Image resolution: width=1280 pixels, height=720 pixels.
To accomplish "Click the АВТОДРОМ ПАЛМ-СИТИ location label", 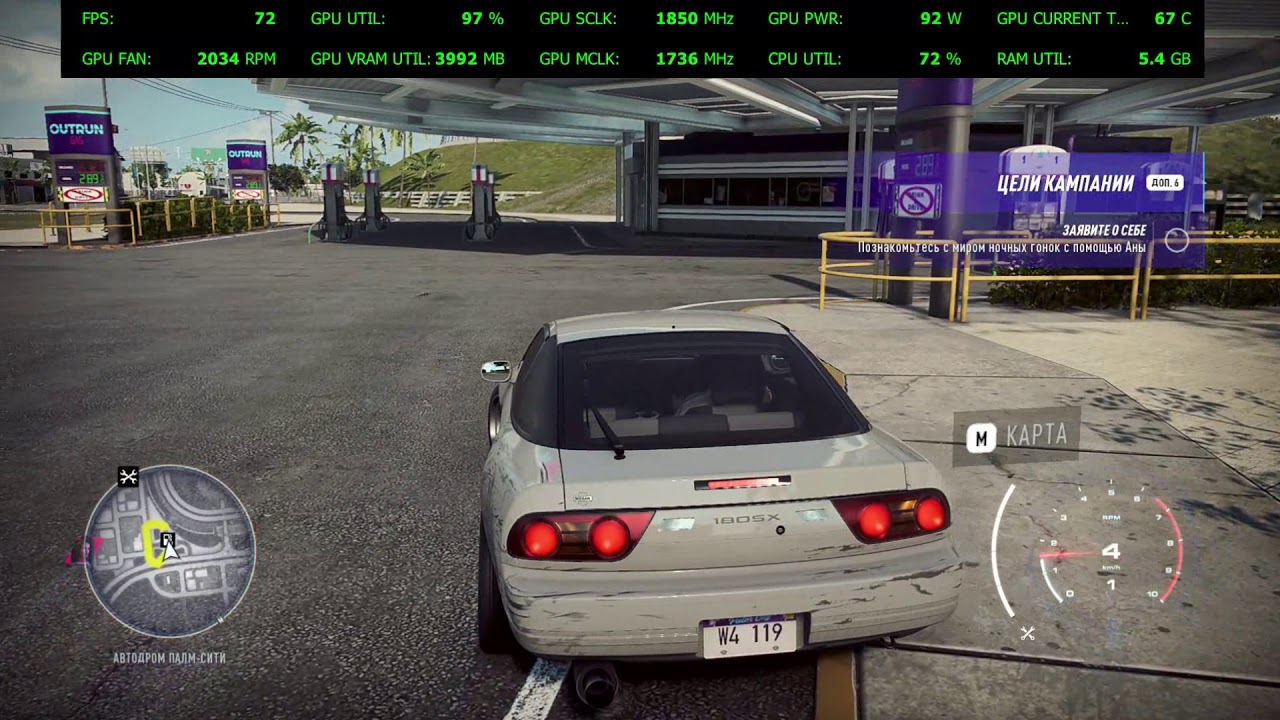I will point(169,658).
